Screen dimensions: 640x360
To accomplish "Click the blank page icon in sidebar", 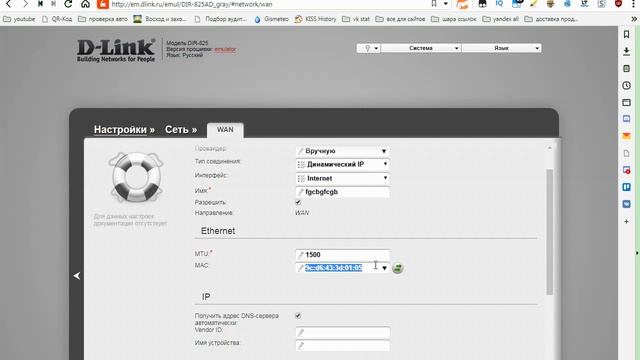I will coord(627,153).
